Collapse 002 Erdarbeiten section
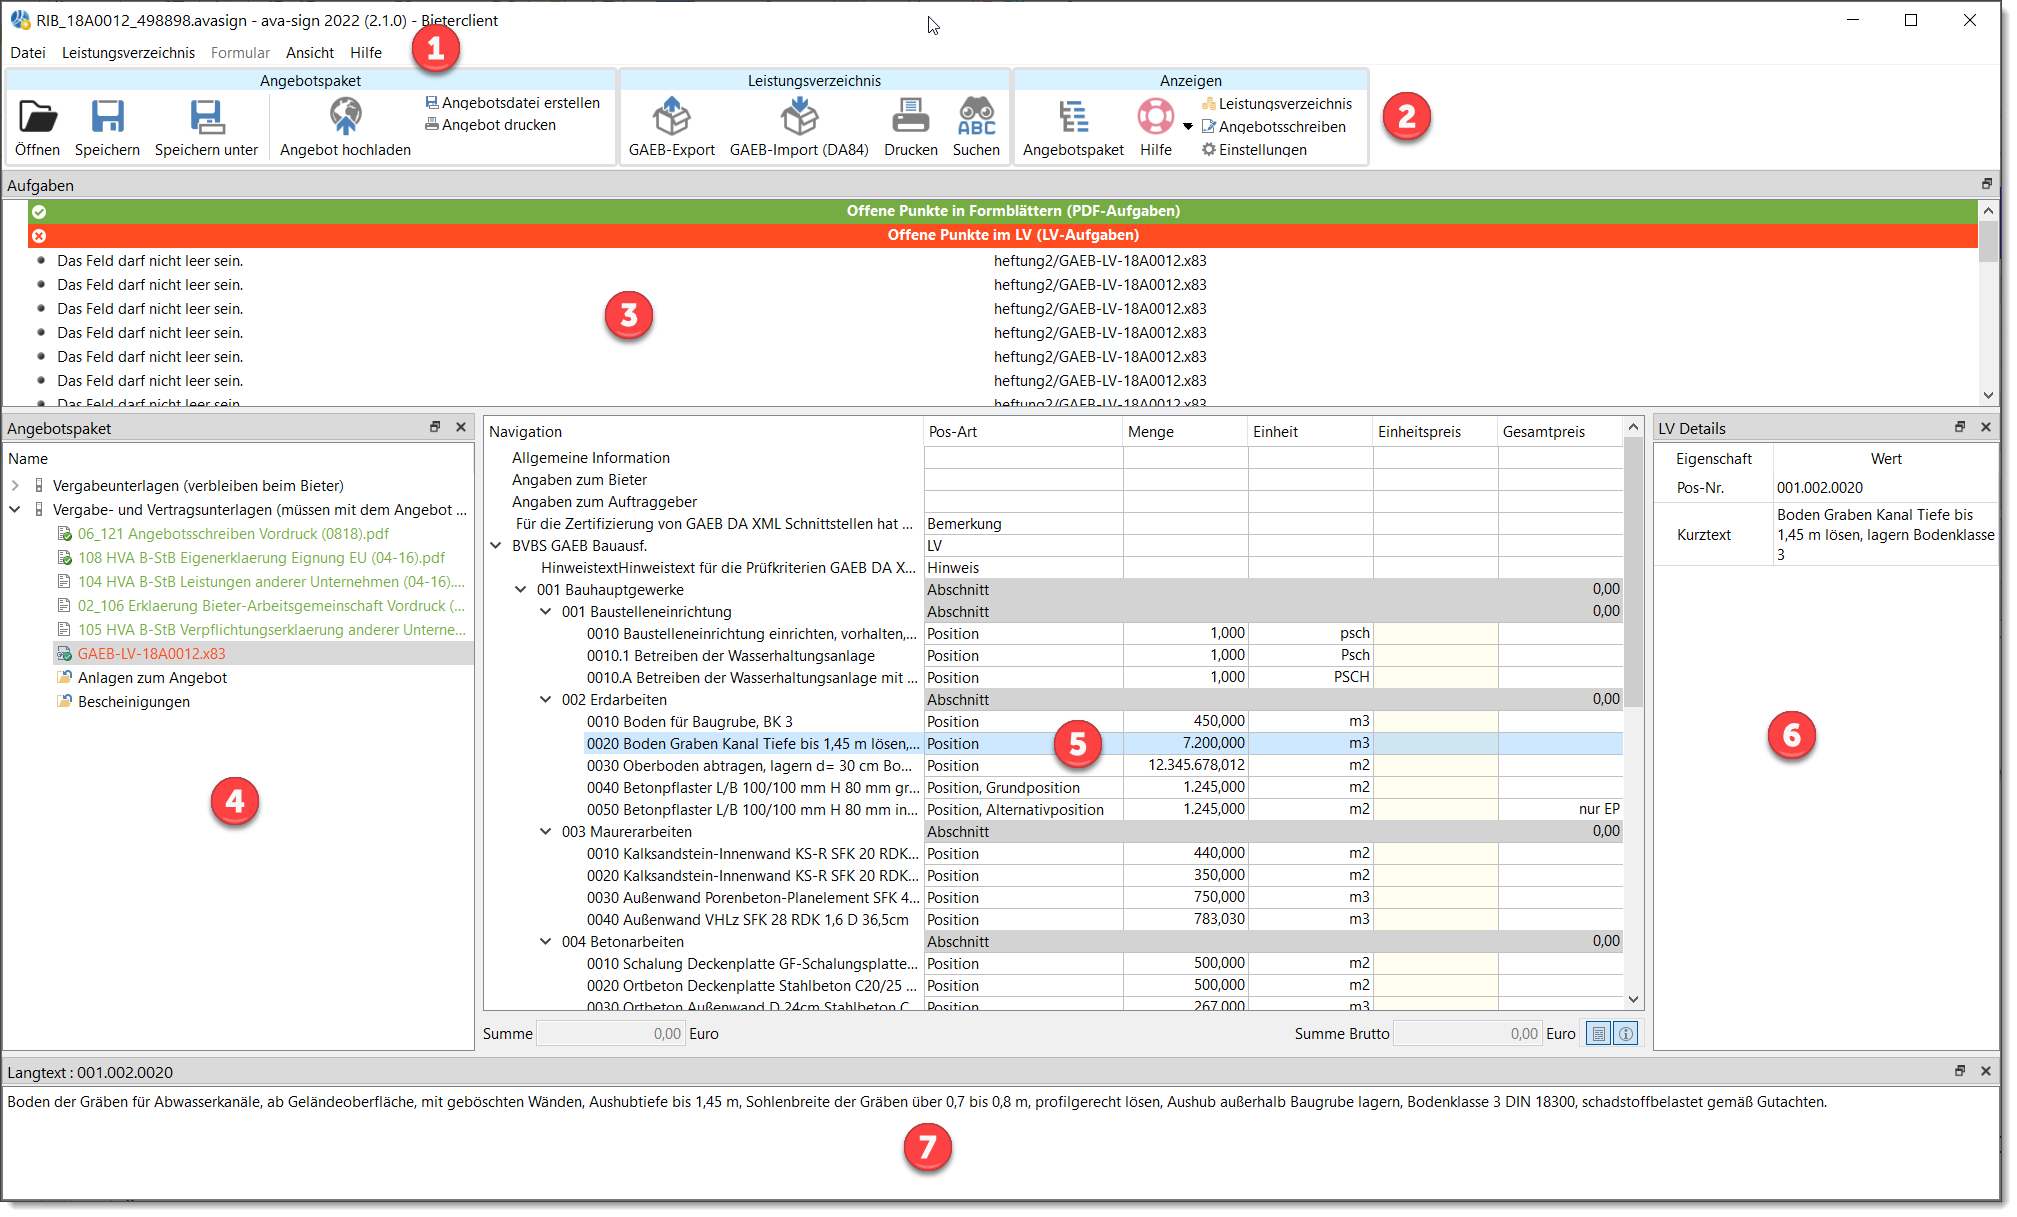Screen dimensions: 2017x1217 click(546, 700)
